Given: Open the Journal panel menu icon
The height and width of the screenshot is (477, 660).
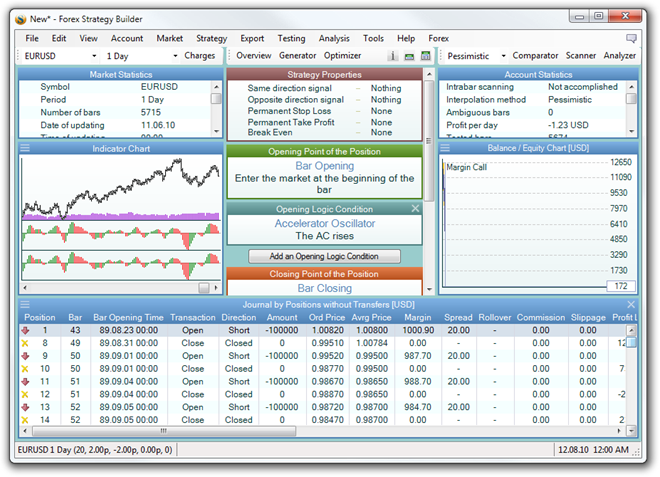Looking at the screenshot, I should pyautogui.click(x=25, y=304).
